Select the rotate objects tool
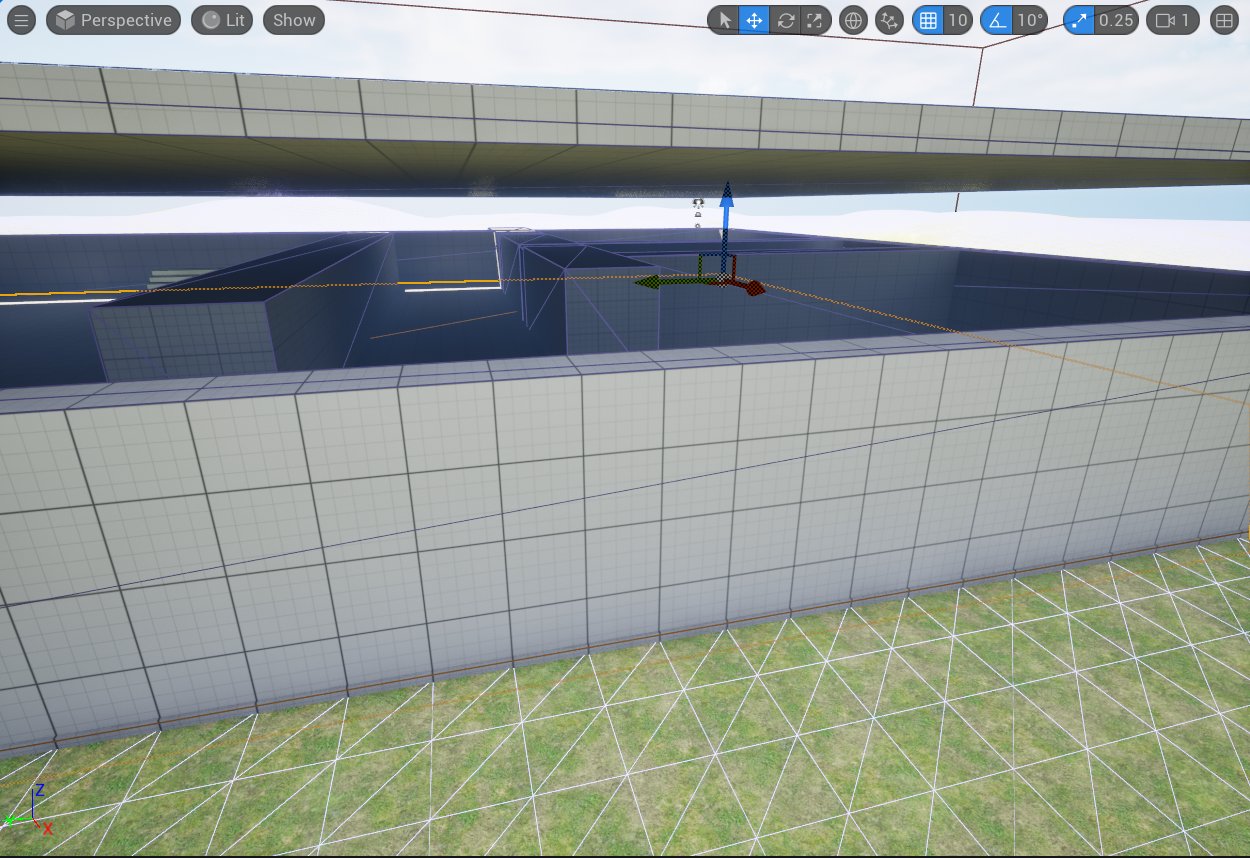 tap(785, 20)
